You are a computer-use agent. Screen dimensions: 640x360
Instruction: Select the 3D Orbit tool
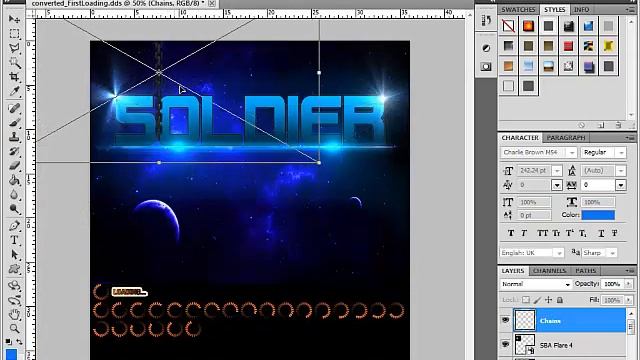(14, 300)
